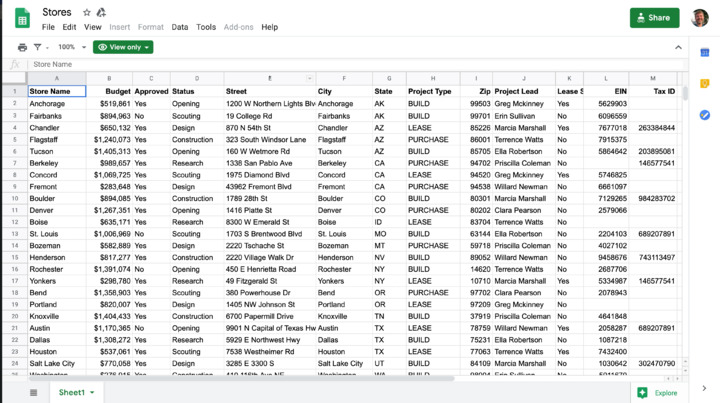
Task: Select the Budget header cell
Action: [x=109, y=91]
